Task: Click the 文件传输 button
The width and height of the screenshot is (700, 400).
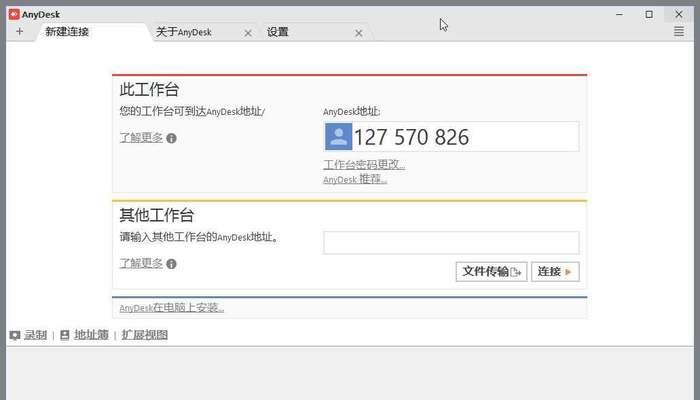Action: (x=492, y=271)
